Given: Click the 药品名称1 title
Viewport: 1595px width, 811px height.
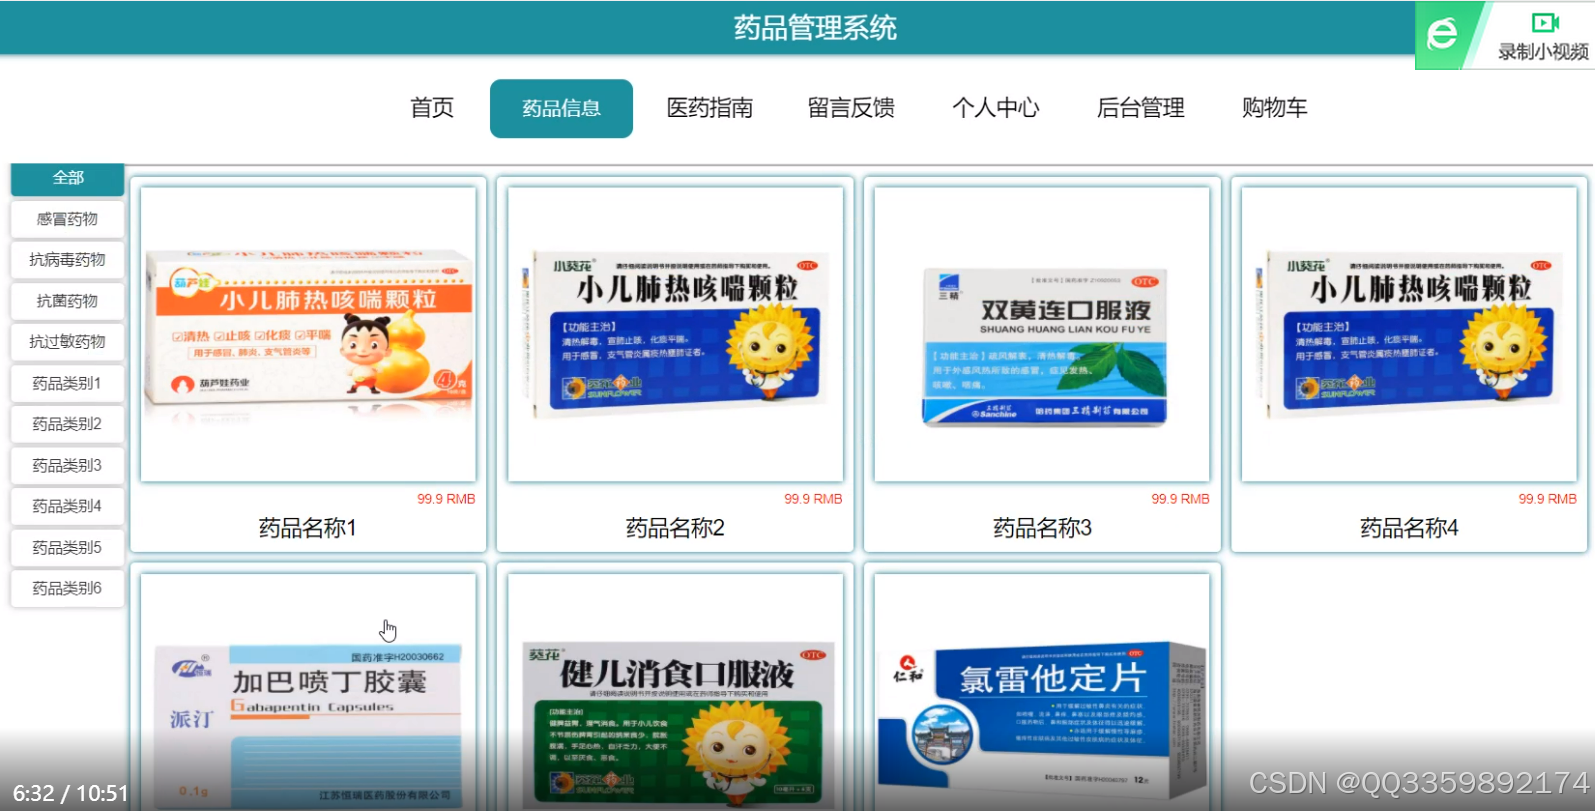Looking at the screenshot, I should (308, 528).
